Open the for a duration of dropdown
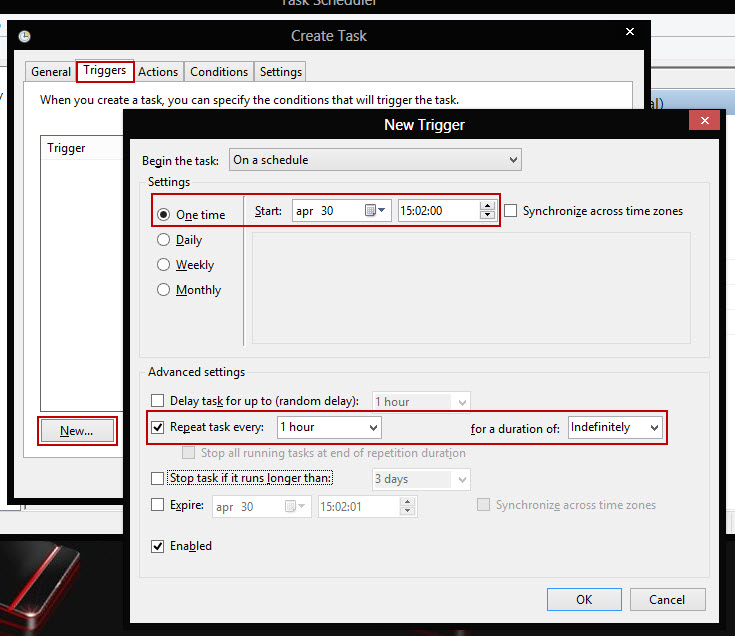The width and height of the screenshot is (735, 636). click(x=615, y=427)
